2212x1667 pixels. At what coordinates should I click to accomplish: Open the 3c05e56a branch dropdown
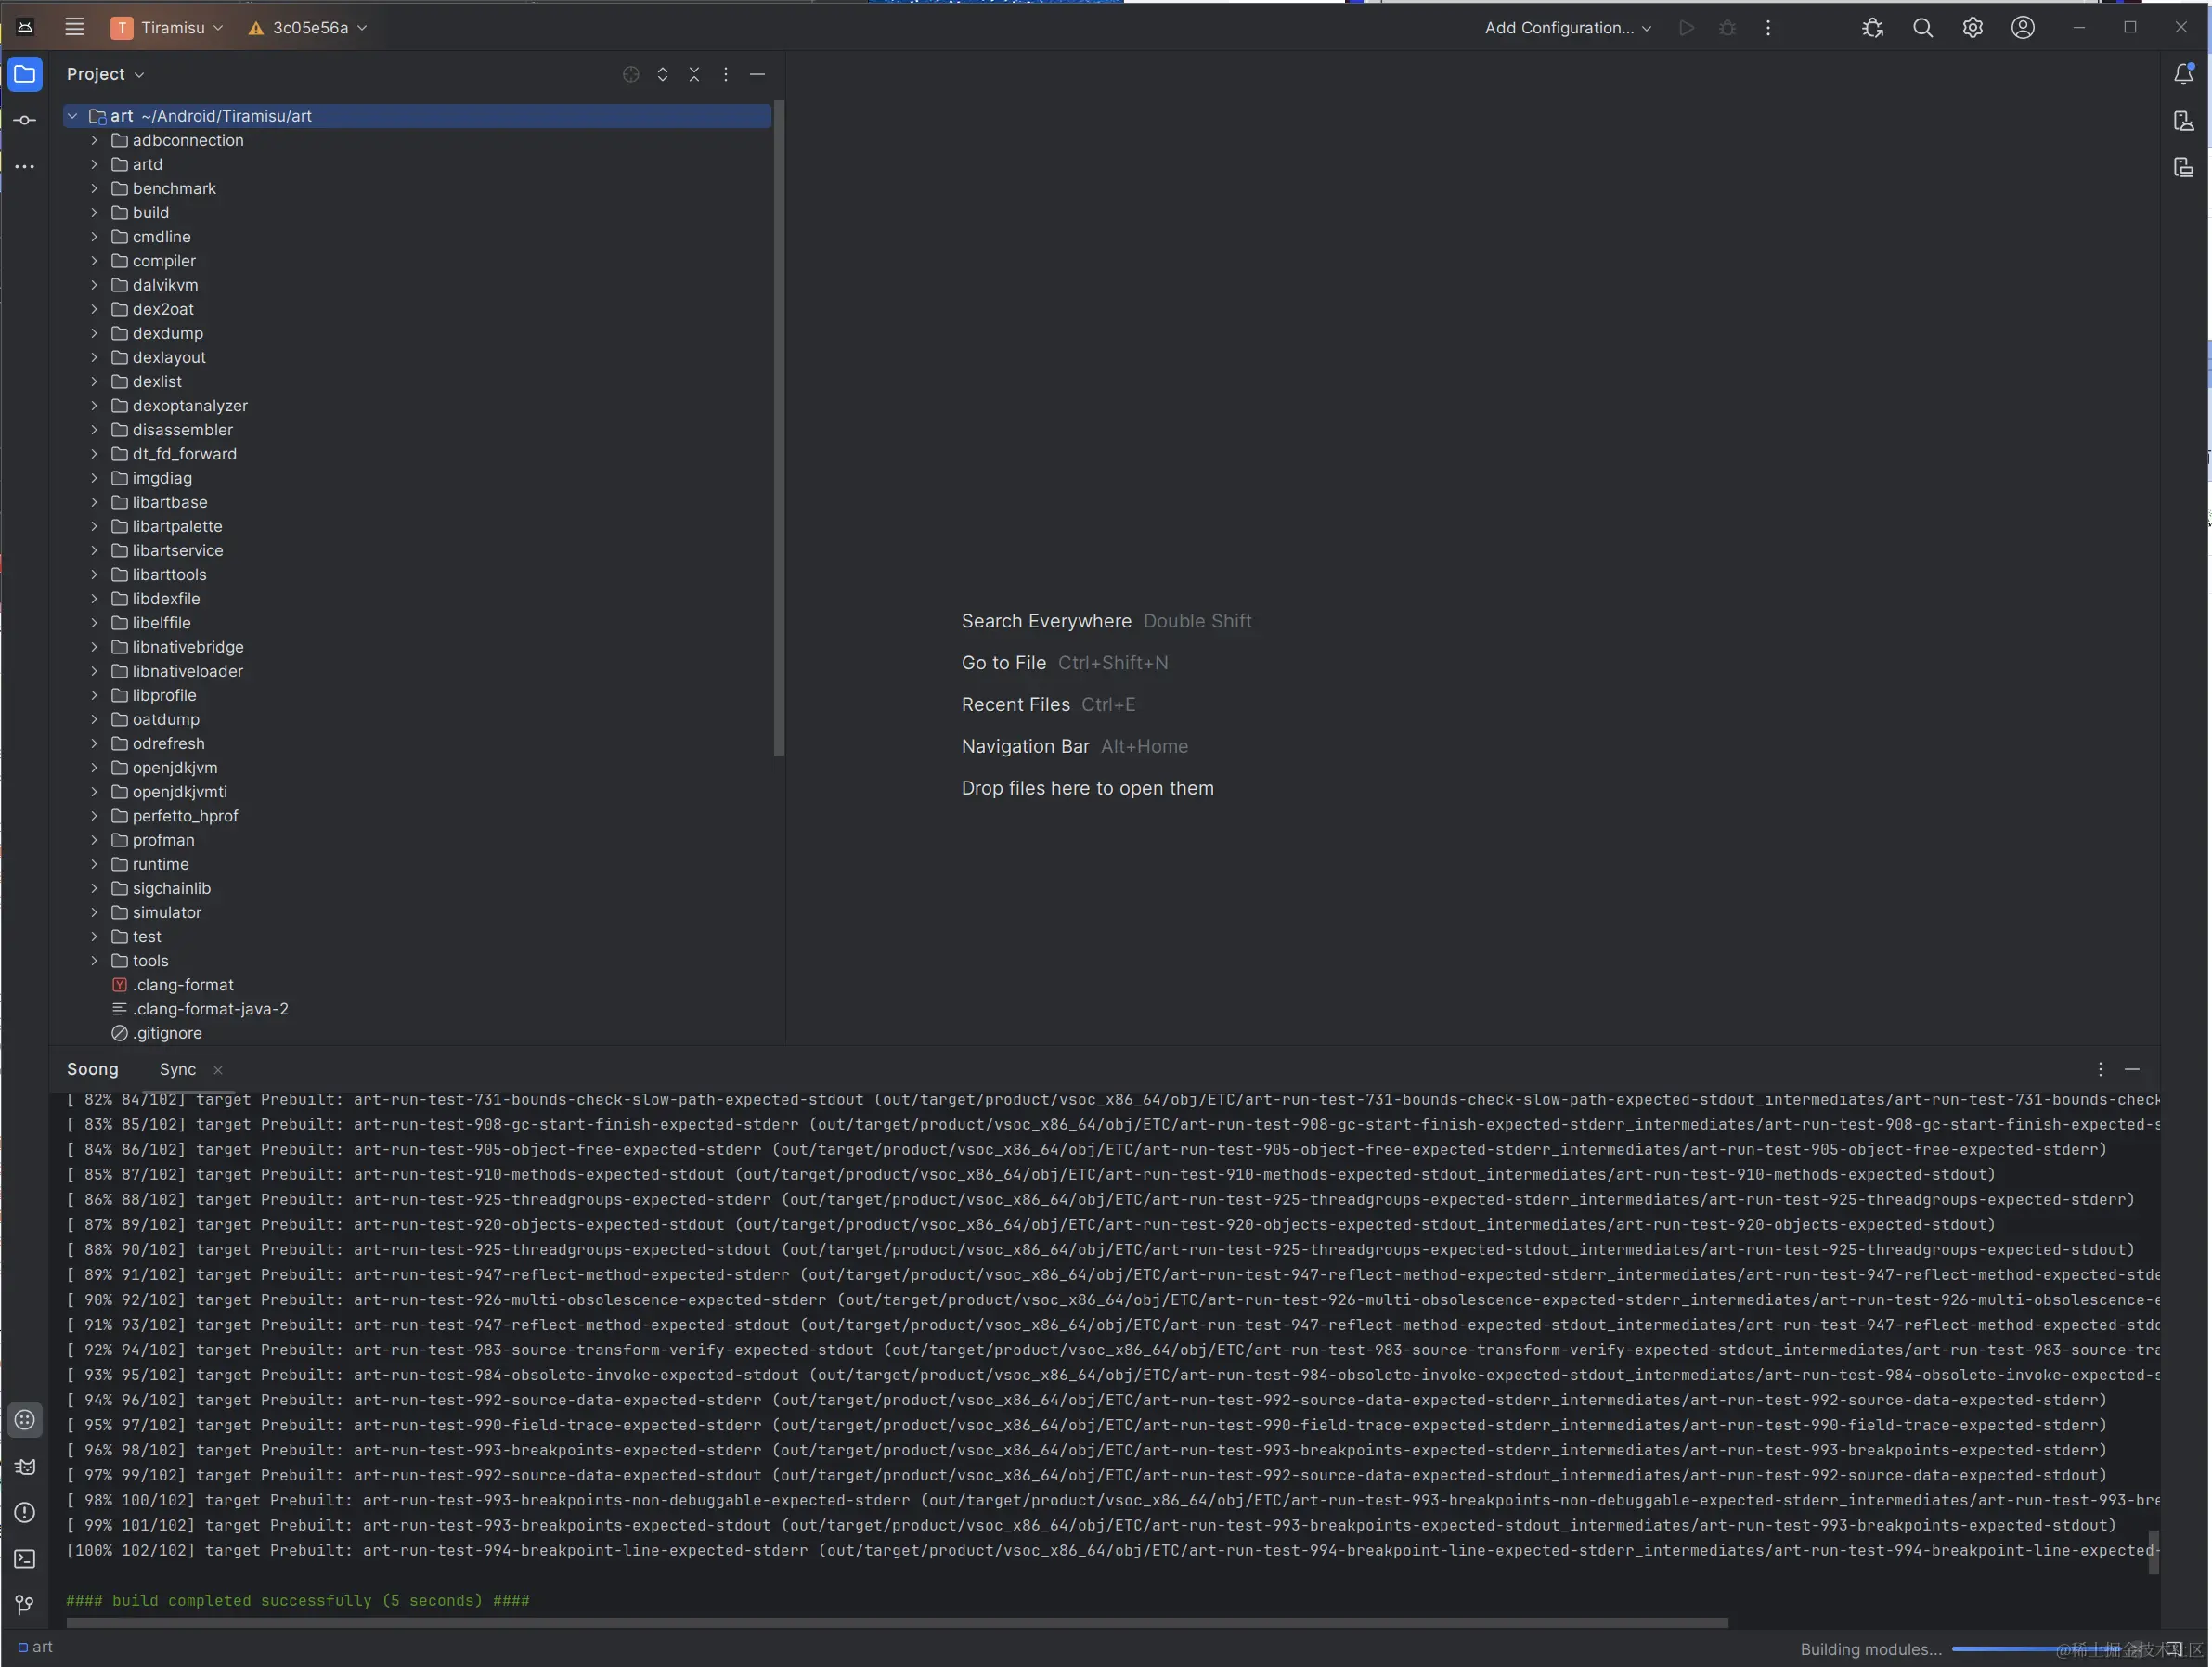click(x=308, y=28)
